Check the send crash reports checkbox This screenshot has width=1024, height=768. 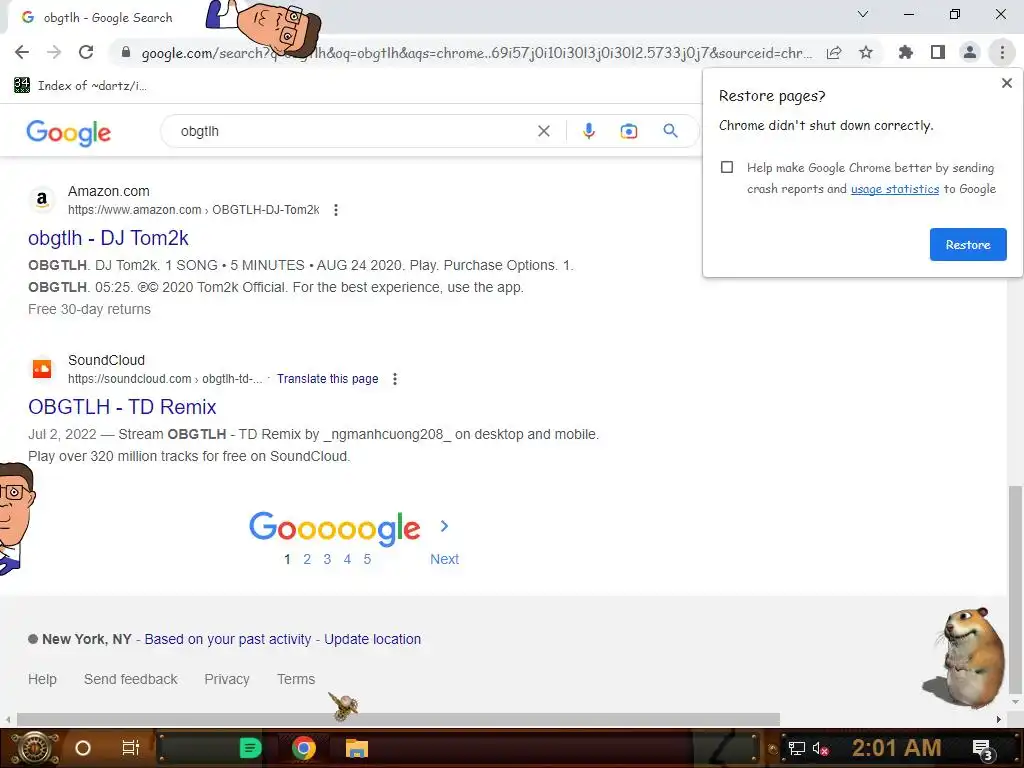click(x=727, y=167)
